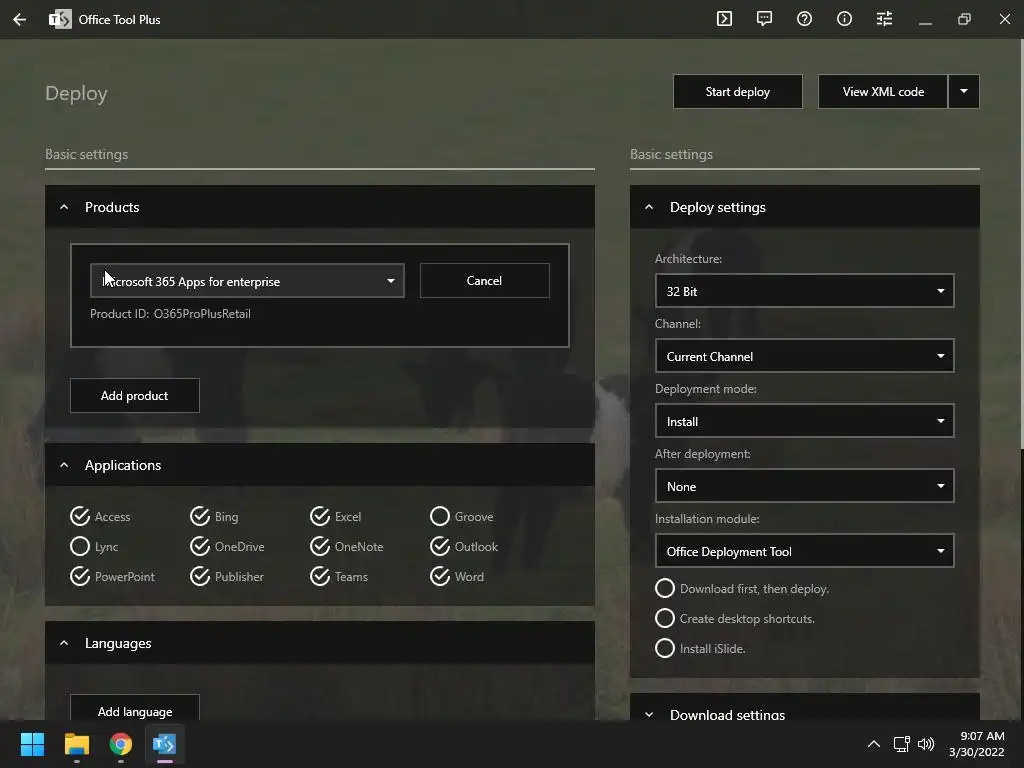Go back with the arrow icon
1024x768 pixels.
(20, 20)
